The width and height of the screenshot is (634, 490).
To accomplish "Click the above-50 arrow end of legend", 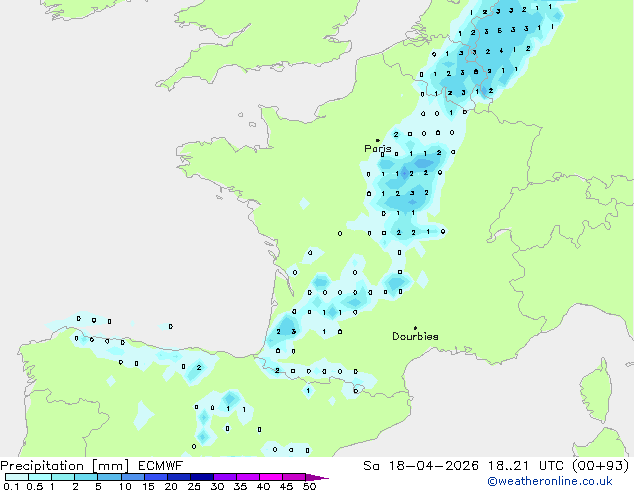I will point(317,477).
